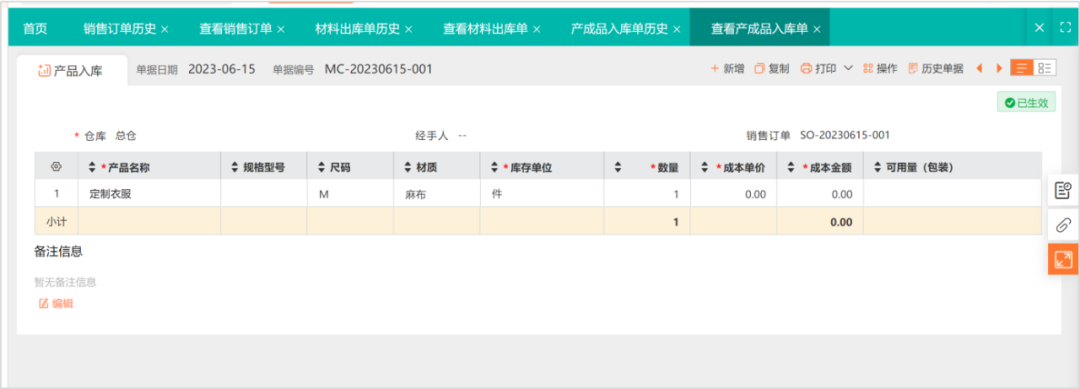
Task: Switch to 销售订单历史 tab
Action: coord(120,28)
